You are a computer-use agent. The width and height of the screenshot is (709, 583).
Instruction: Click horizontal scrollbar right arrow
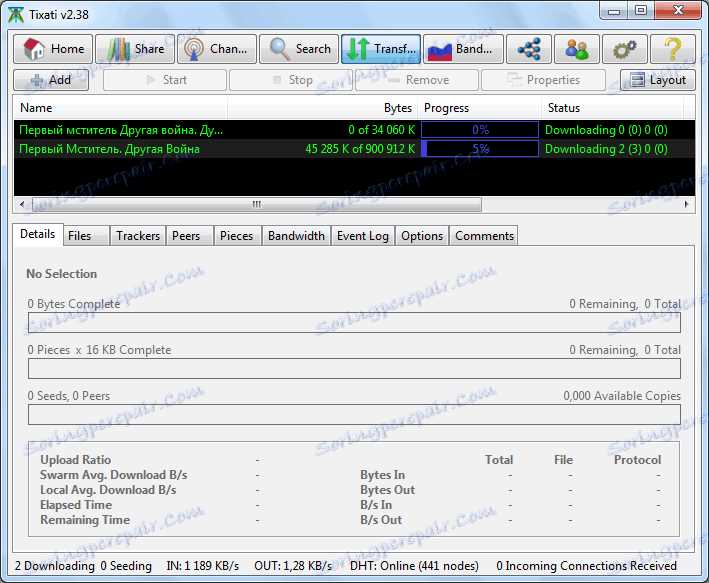(x=686, y=204)
